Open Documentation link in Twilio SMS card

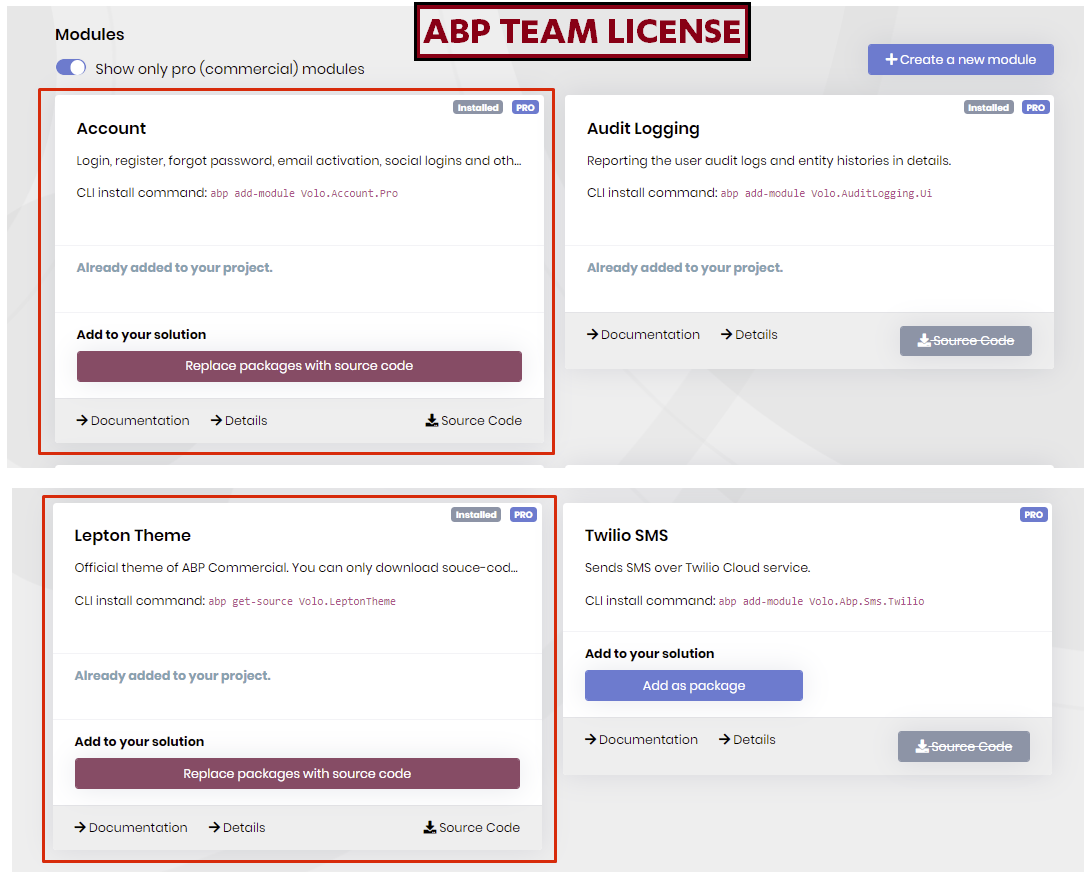(641, 740)
